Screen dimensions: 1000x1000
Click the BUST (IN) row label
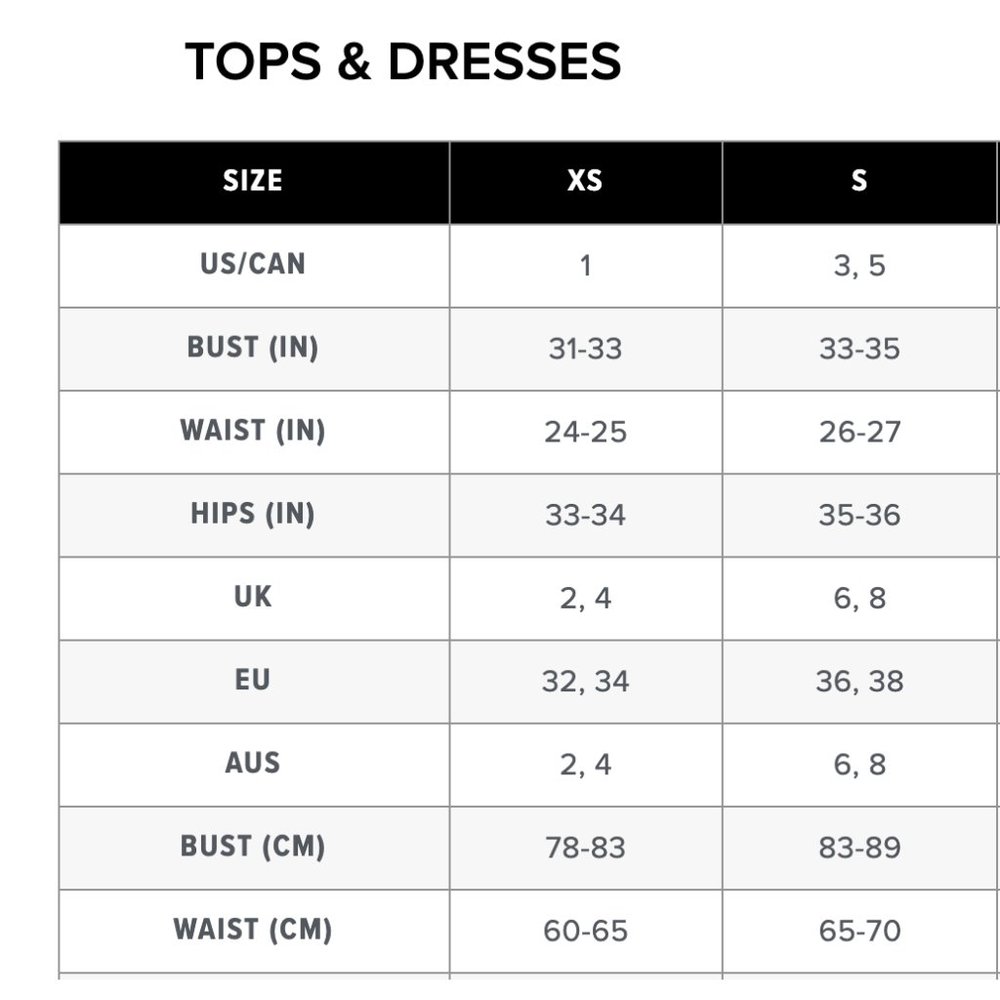(253, 348)
